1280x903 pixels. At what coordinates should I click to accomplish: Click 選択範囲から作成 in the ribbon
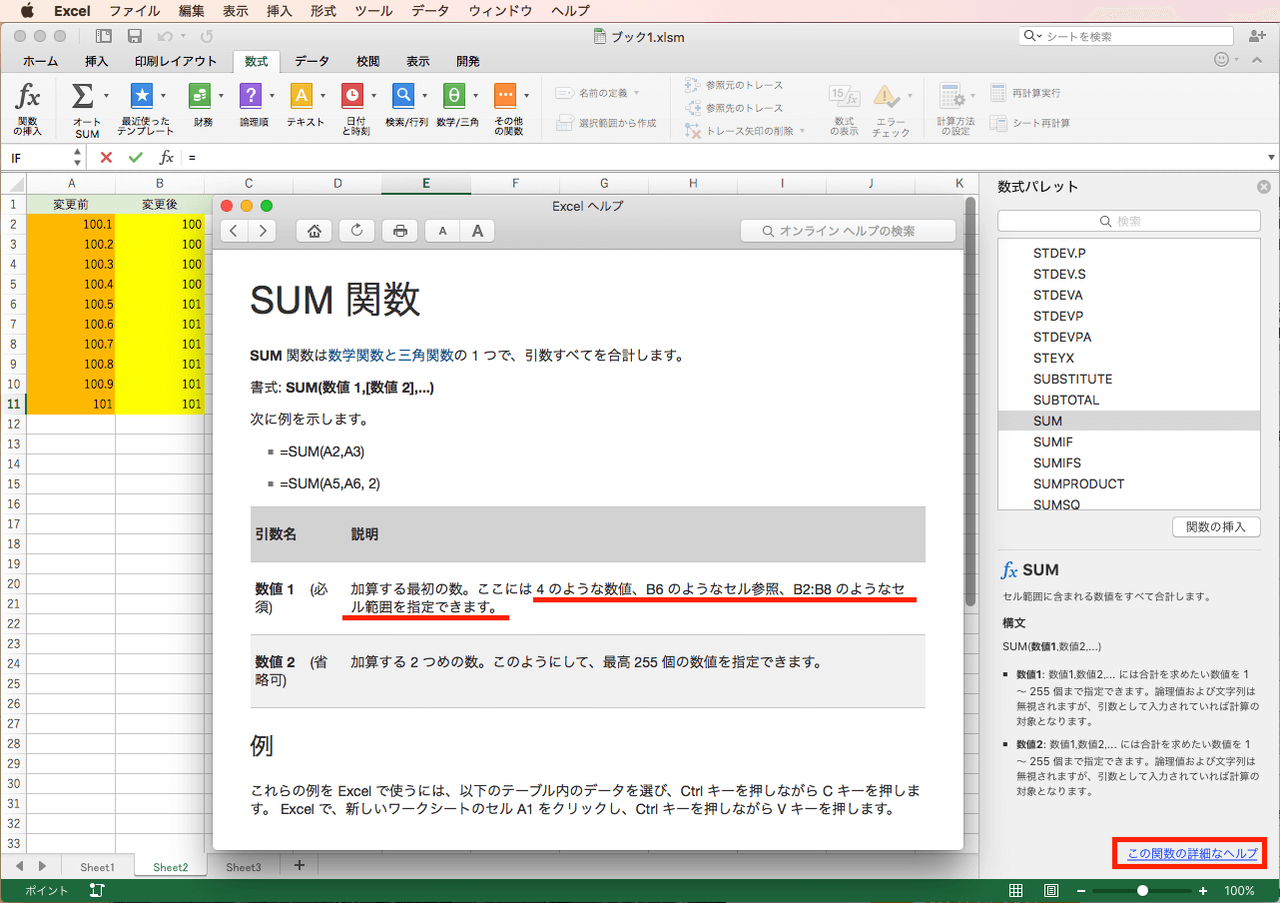click(x=606, y=123)
